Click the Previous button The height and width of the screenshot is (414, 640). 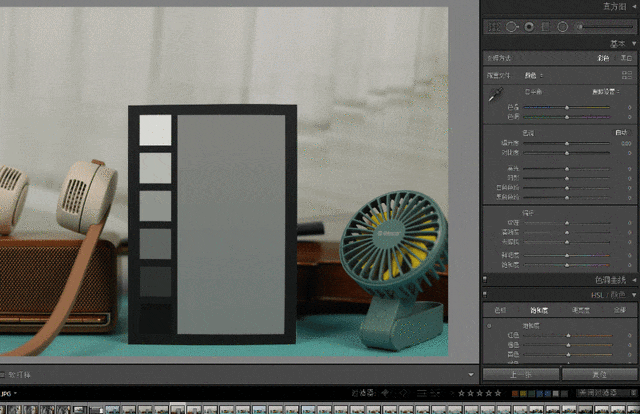click(520, 374)
